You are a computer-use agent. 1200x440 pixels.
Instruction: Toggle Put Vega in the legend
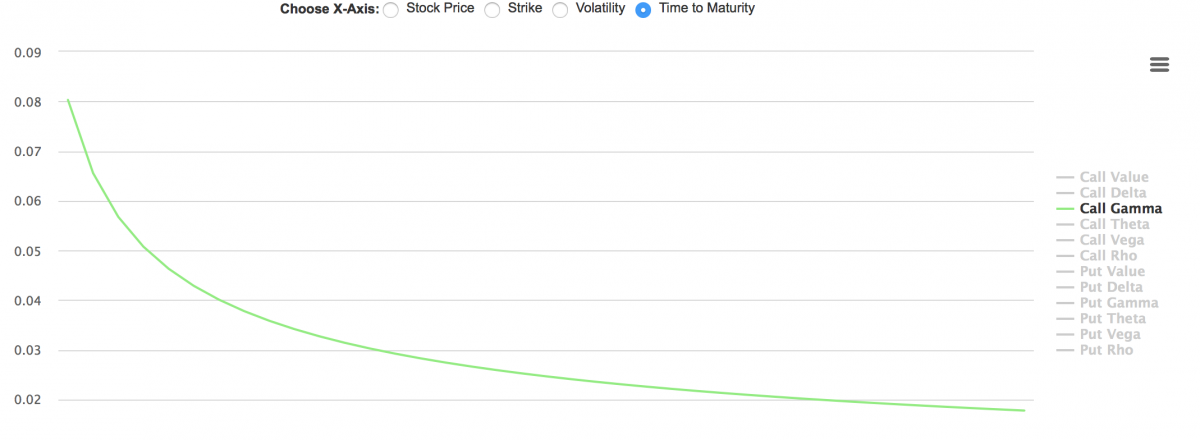[x=1110, y=334]
